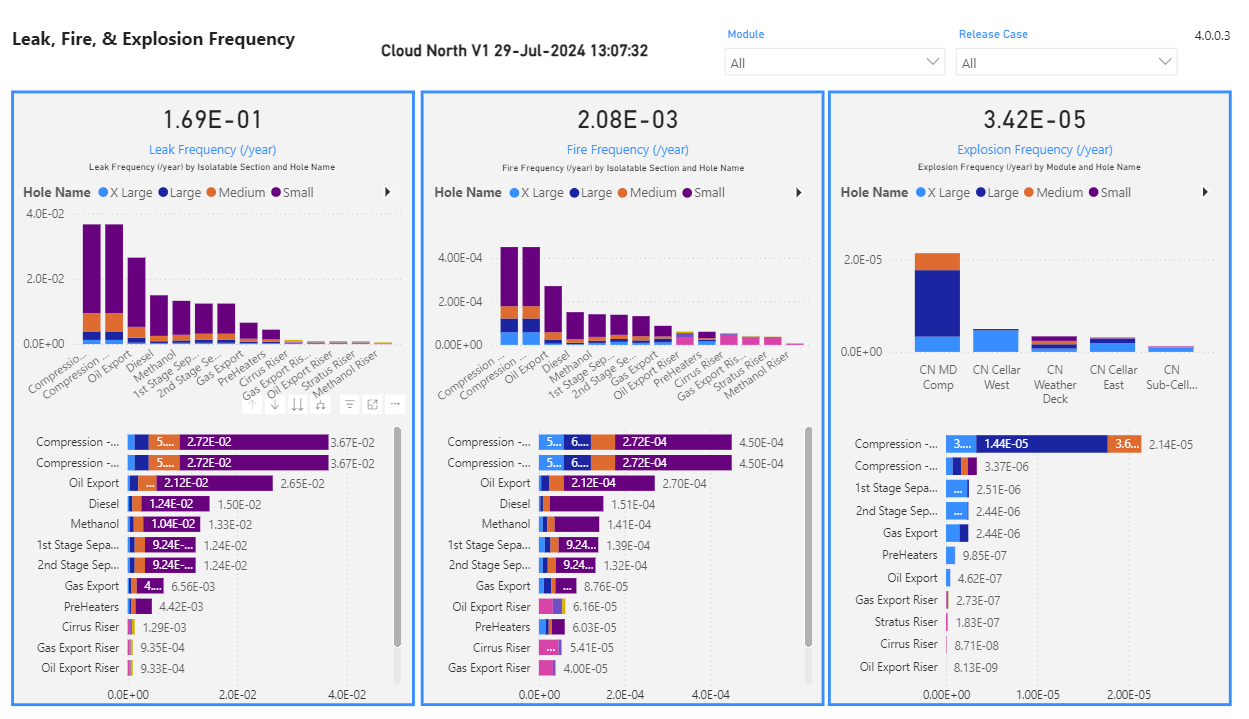Viewport: 1249px width, 719px height.
Task: Select the CN MD Comp column in Explosion chart
Action: 938,300
